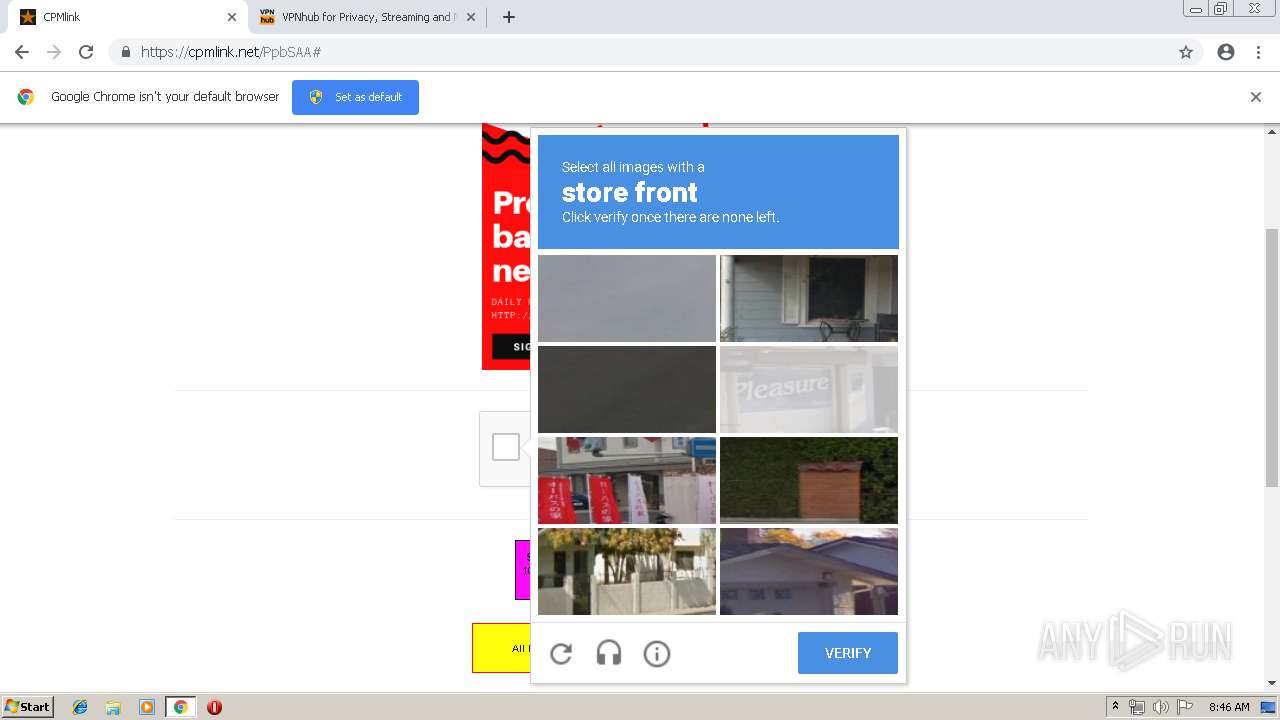Image resolution: width=1280 pixels, height=720 pixels.
Task: Click the yellow box behind captcha
Action: pos(501,648)
